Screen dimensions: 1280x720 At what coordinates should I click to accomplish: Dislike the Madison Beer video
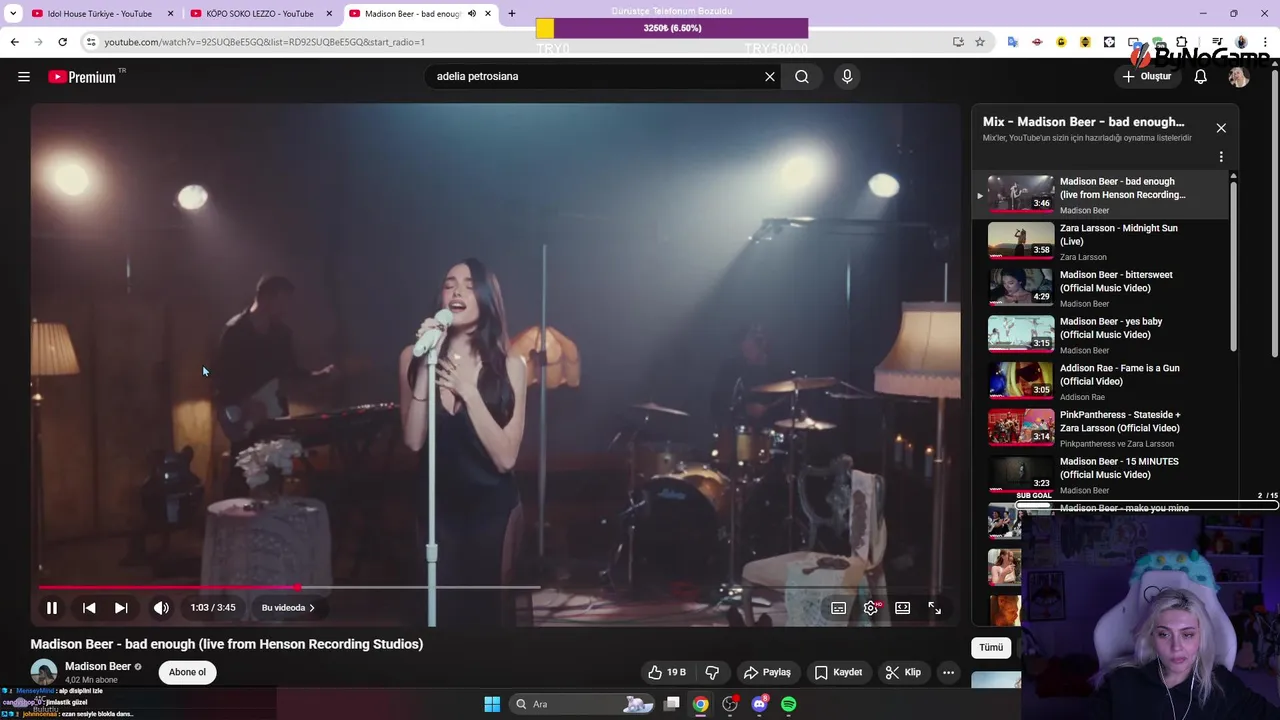[x=713, y=672]
